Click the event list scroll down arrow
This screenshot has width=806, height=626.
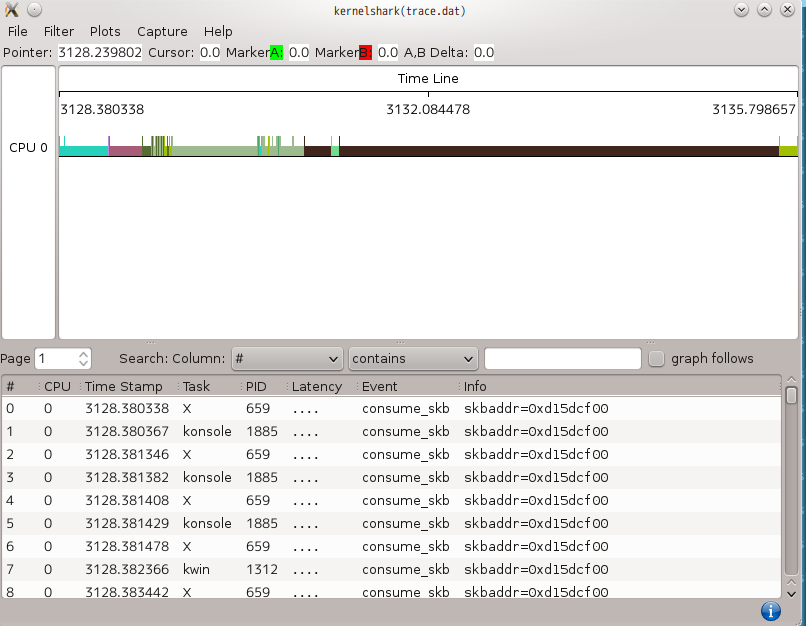[x=792, y=594]
